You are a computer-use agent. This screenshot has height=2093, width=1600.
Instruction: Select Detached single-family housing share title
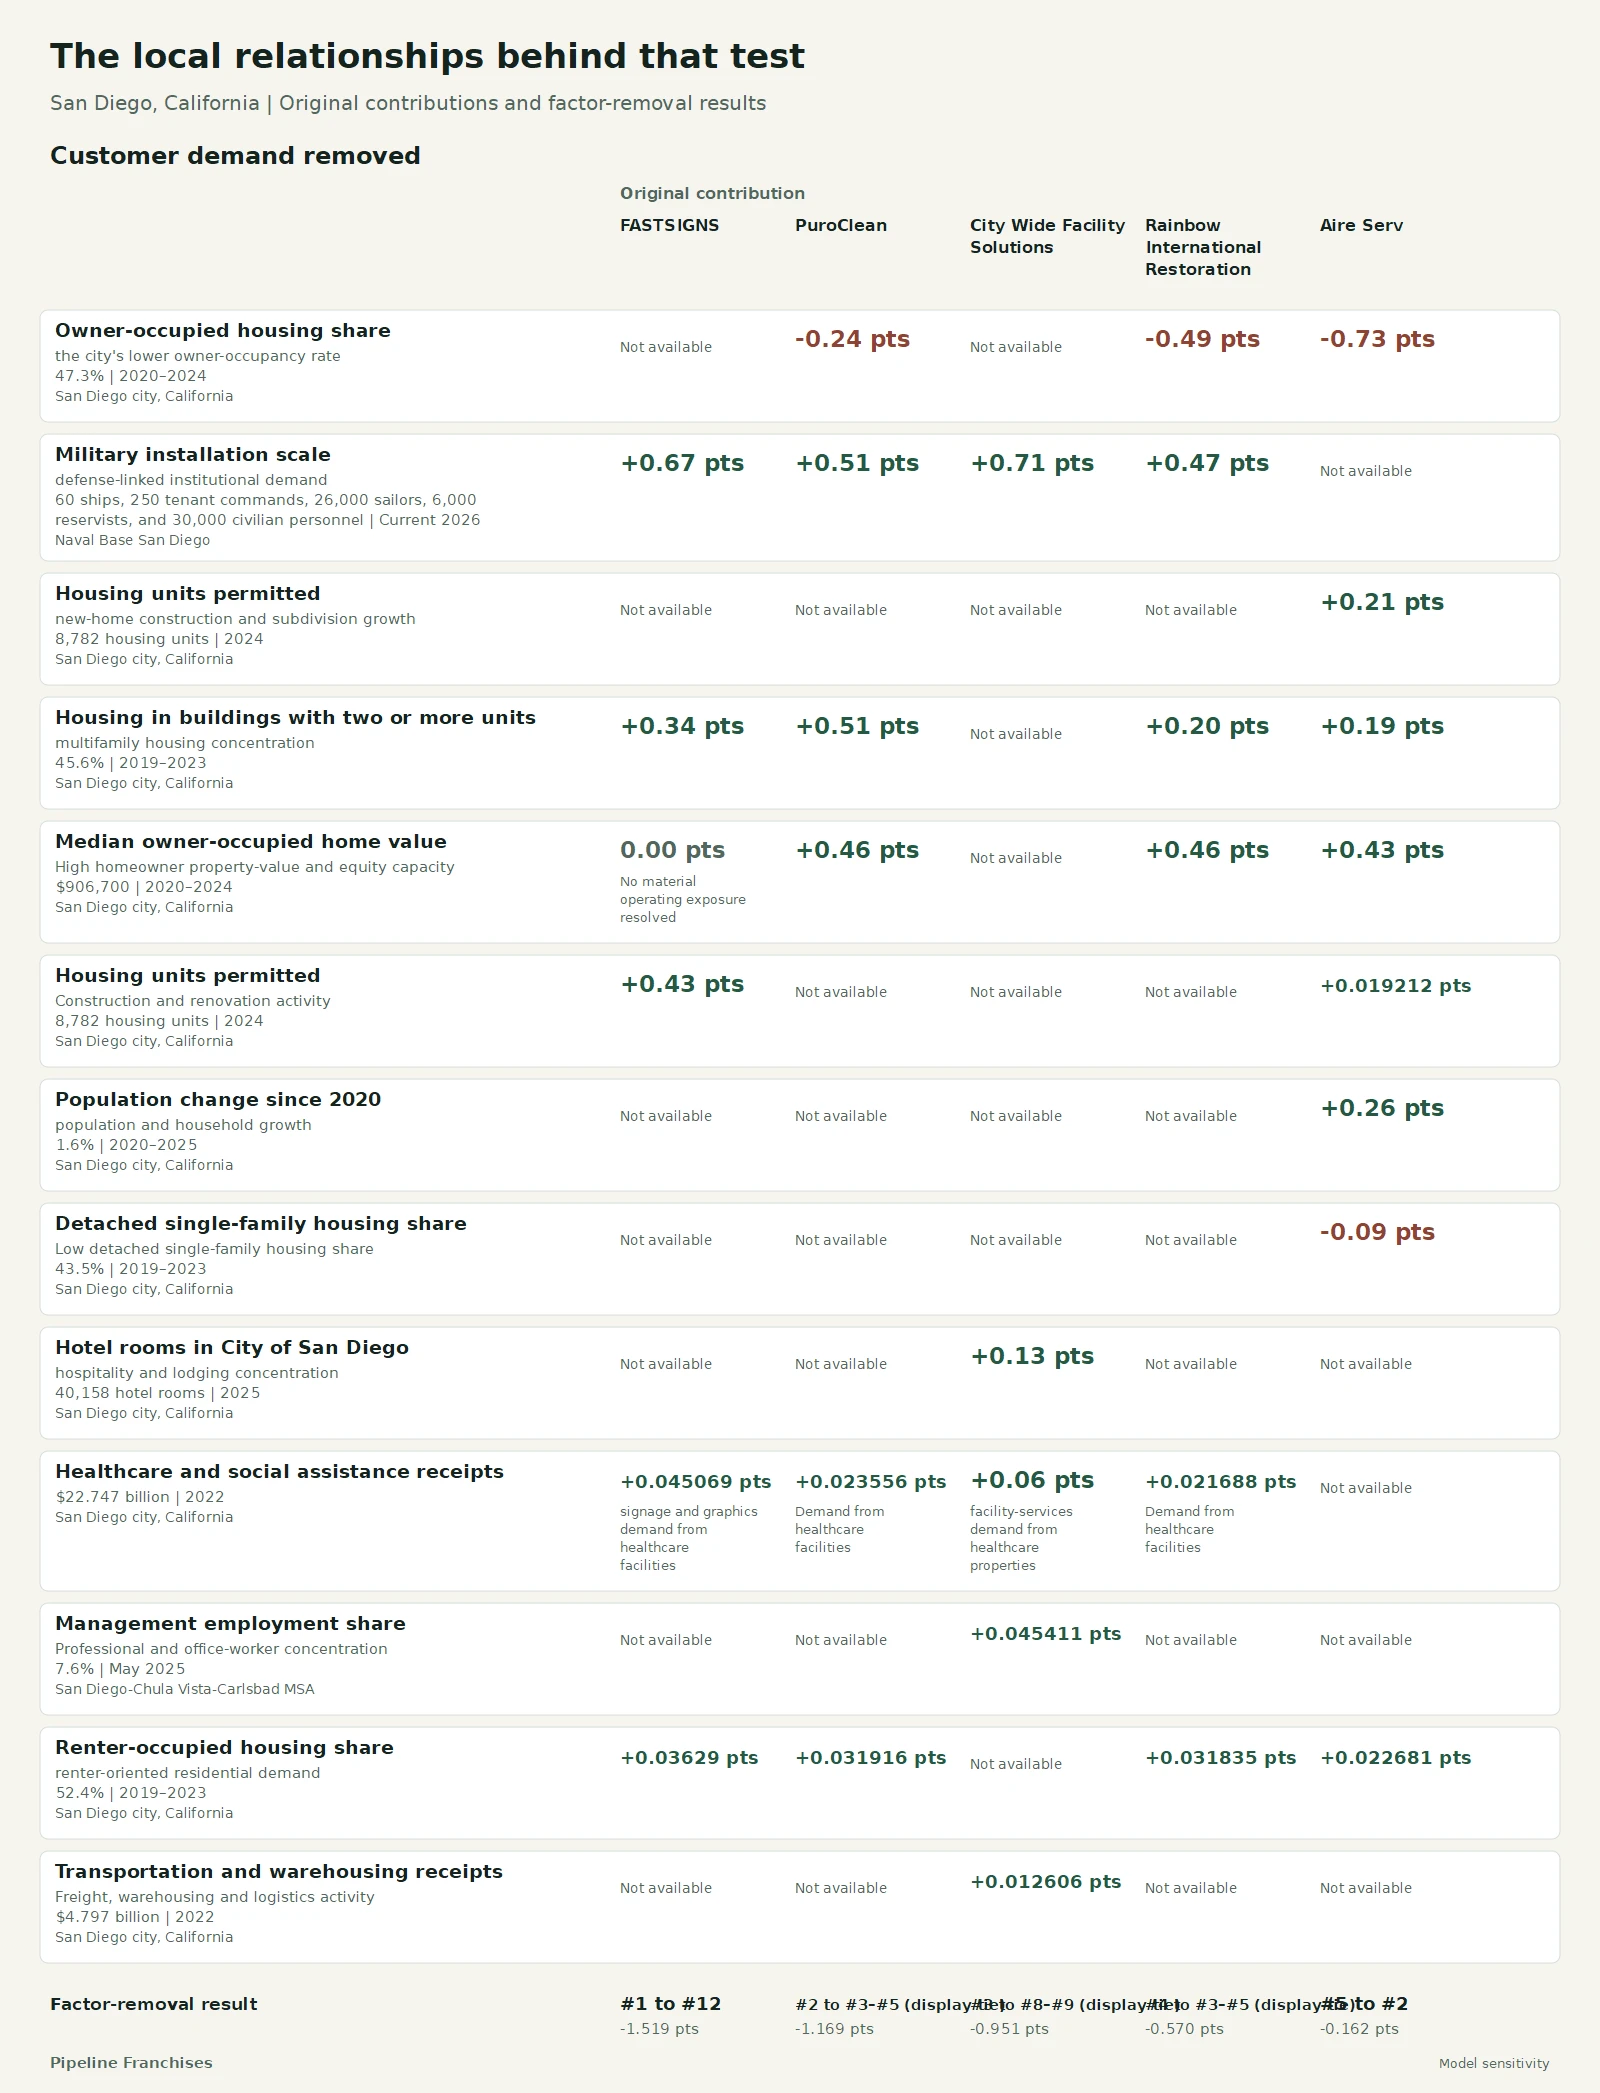[261, 1223]
